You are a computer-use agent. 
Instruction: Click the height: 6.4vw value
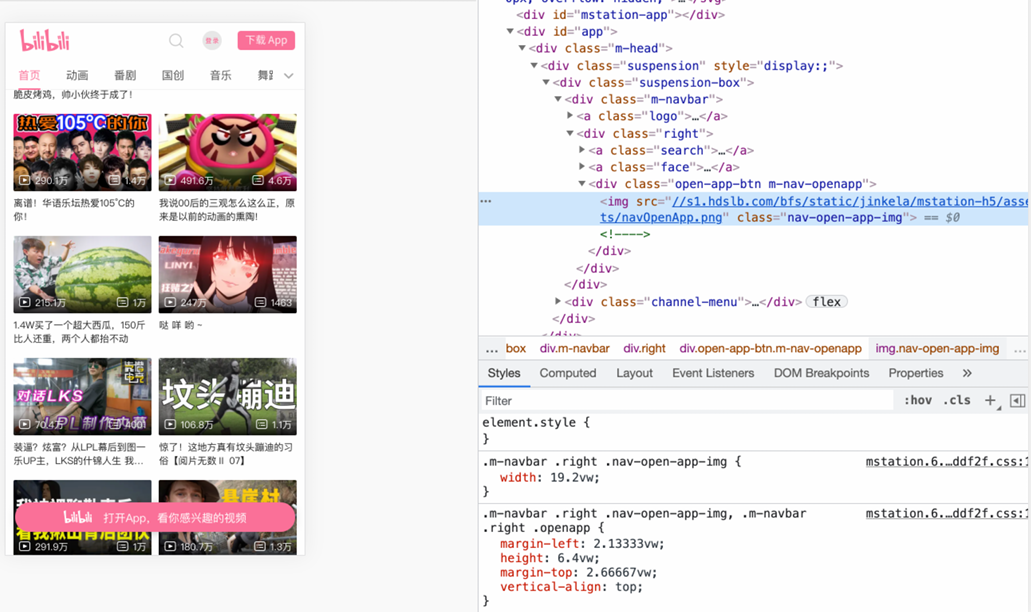coord(575,557)
